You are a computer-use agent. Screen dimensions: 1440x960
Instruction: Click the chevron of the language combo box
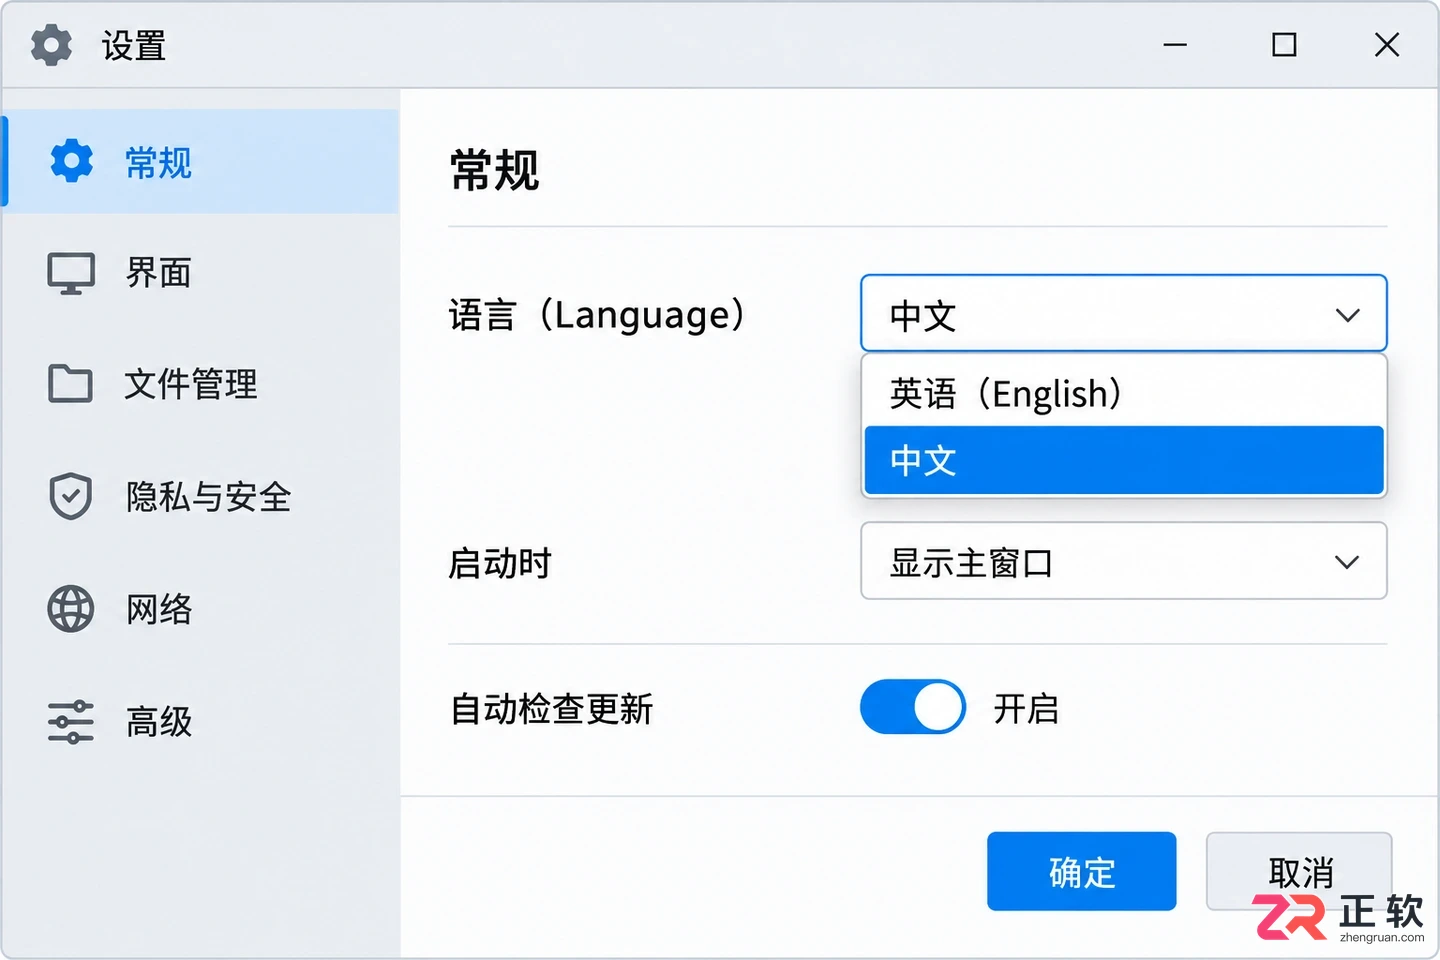point(1347,315)
